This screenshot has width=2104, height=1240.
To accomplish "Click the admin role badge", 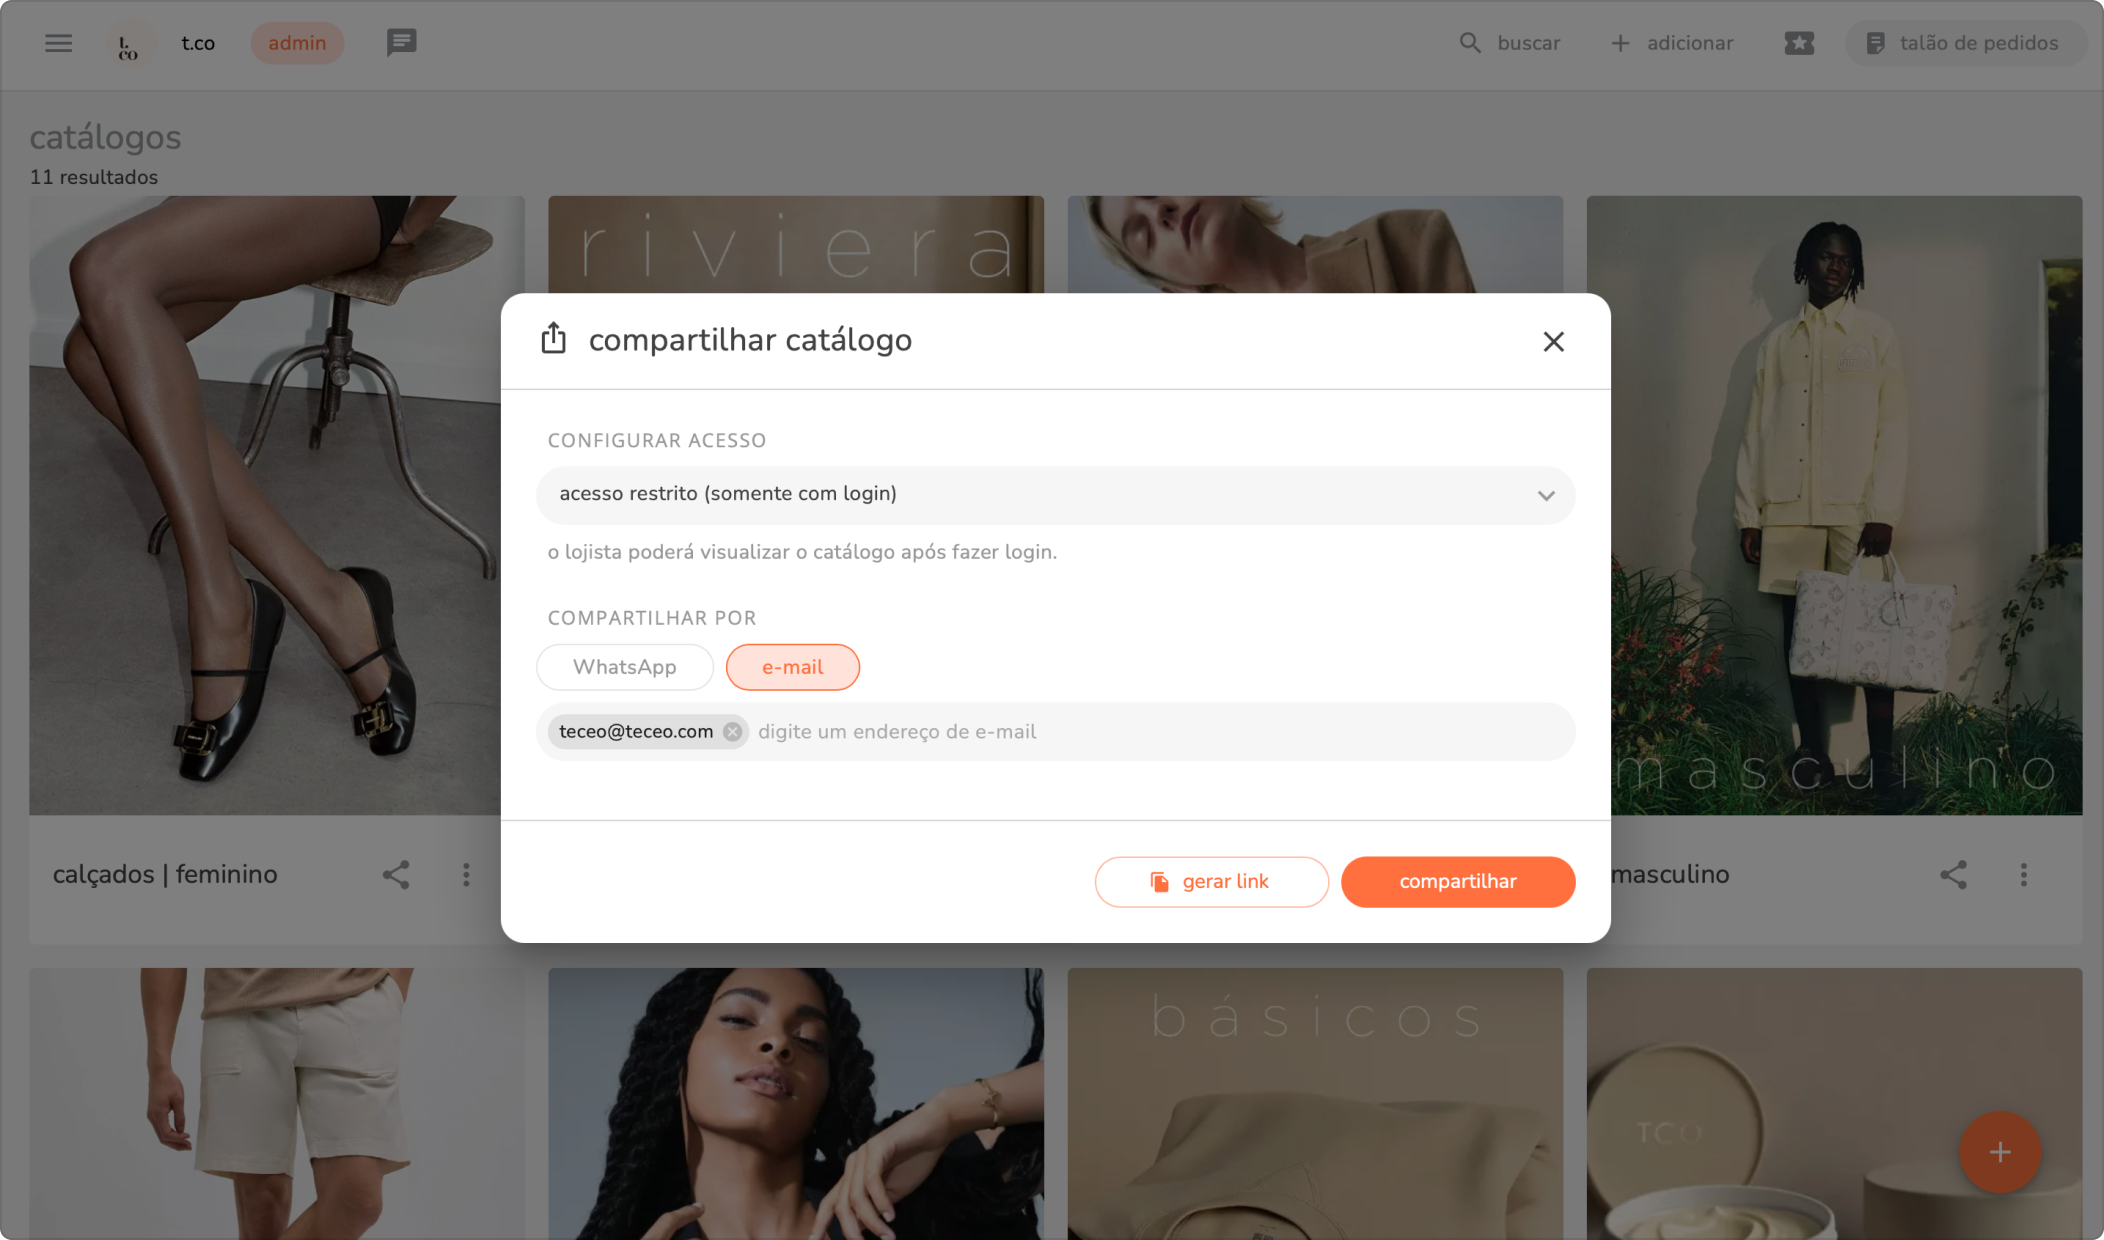I will 297,43.
